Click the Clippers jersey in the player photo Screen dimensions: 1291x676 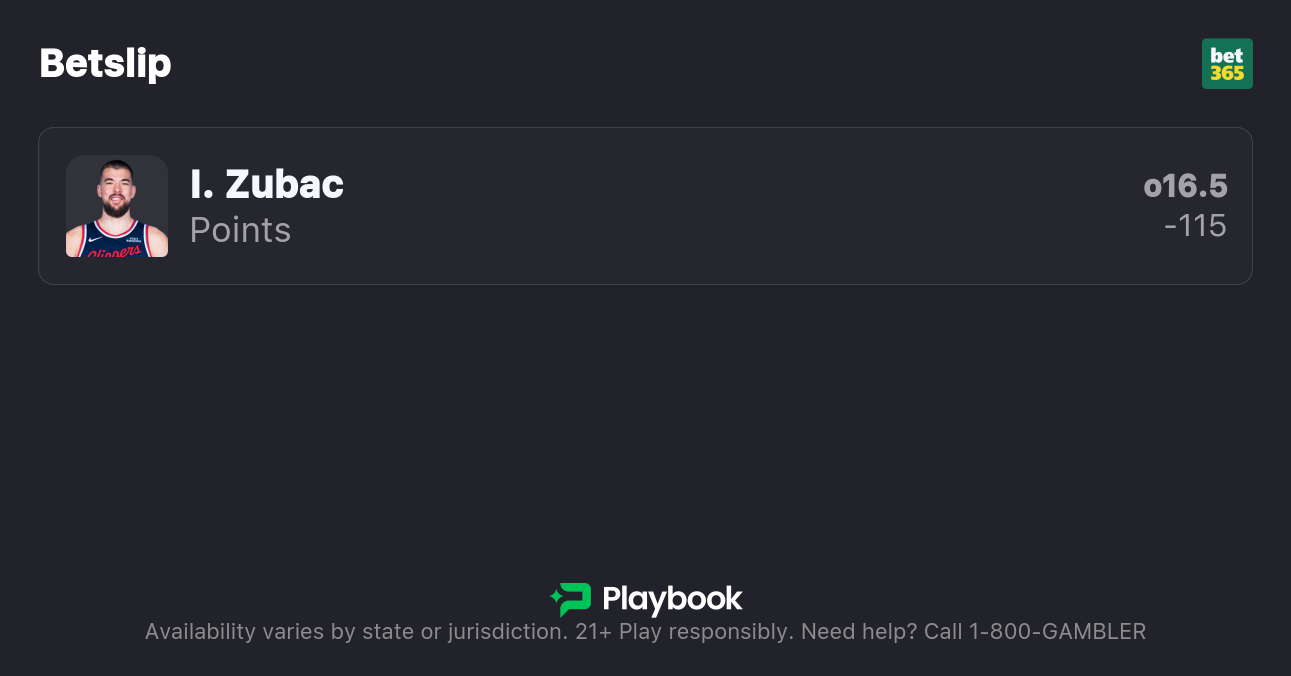point(117,245)
